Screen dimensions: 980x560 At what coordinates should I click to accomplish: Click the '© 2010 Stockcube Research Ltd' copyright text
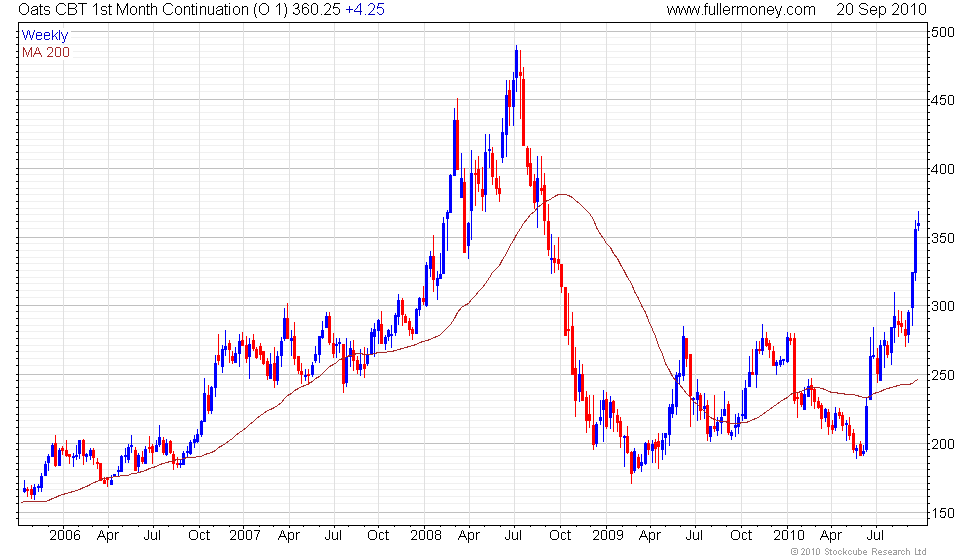coord(859,552)
